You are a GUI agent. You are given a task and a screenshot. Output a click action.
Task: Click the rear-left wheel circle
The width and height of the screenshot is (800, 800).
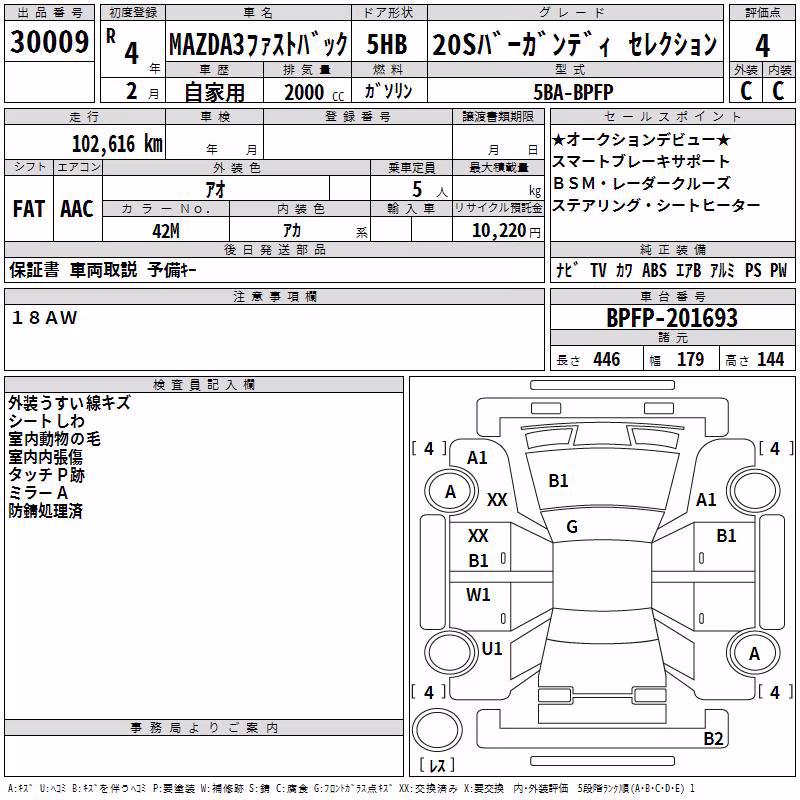tap(449, 653)
